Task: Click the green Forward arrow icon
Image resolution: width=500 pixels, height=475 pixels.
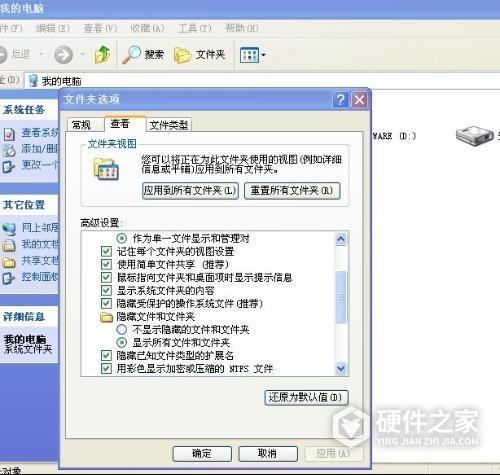Action: coord(64,55)
